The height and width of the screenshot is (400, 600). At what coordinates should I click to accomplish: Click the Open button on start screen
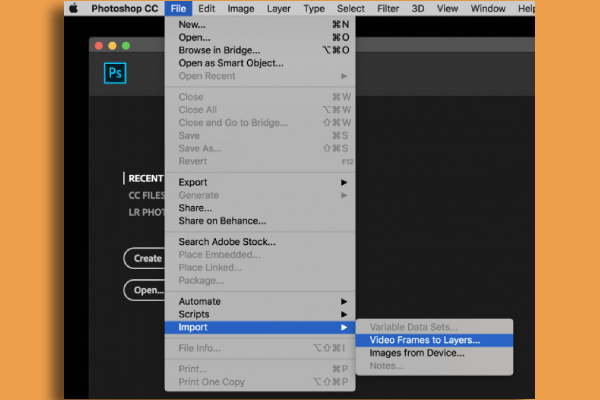coord(144,290)
